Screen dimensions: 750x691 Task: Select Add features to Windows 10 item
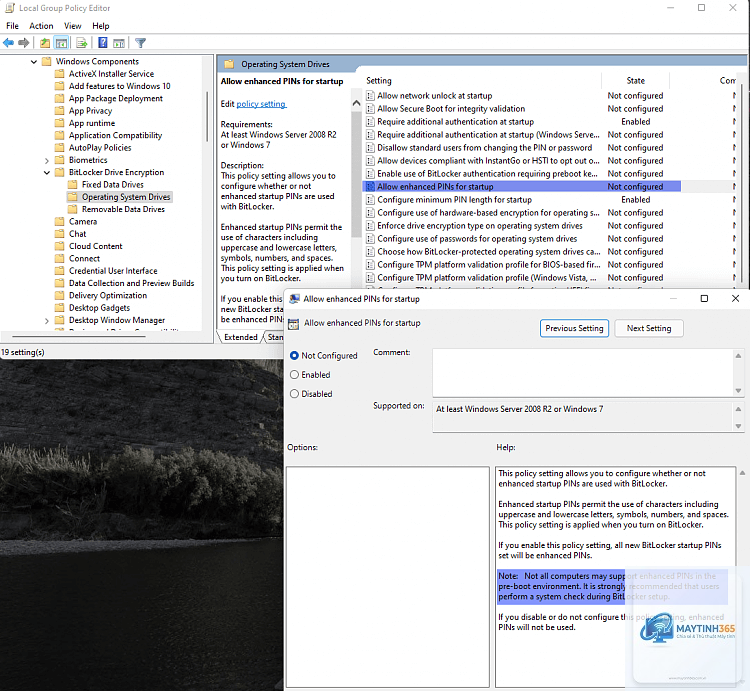(120, 86)
